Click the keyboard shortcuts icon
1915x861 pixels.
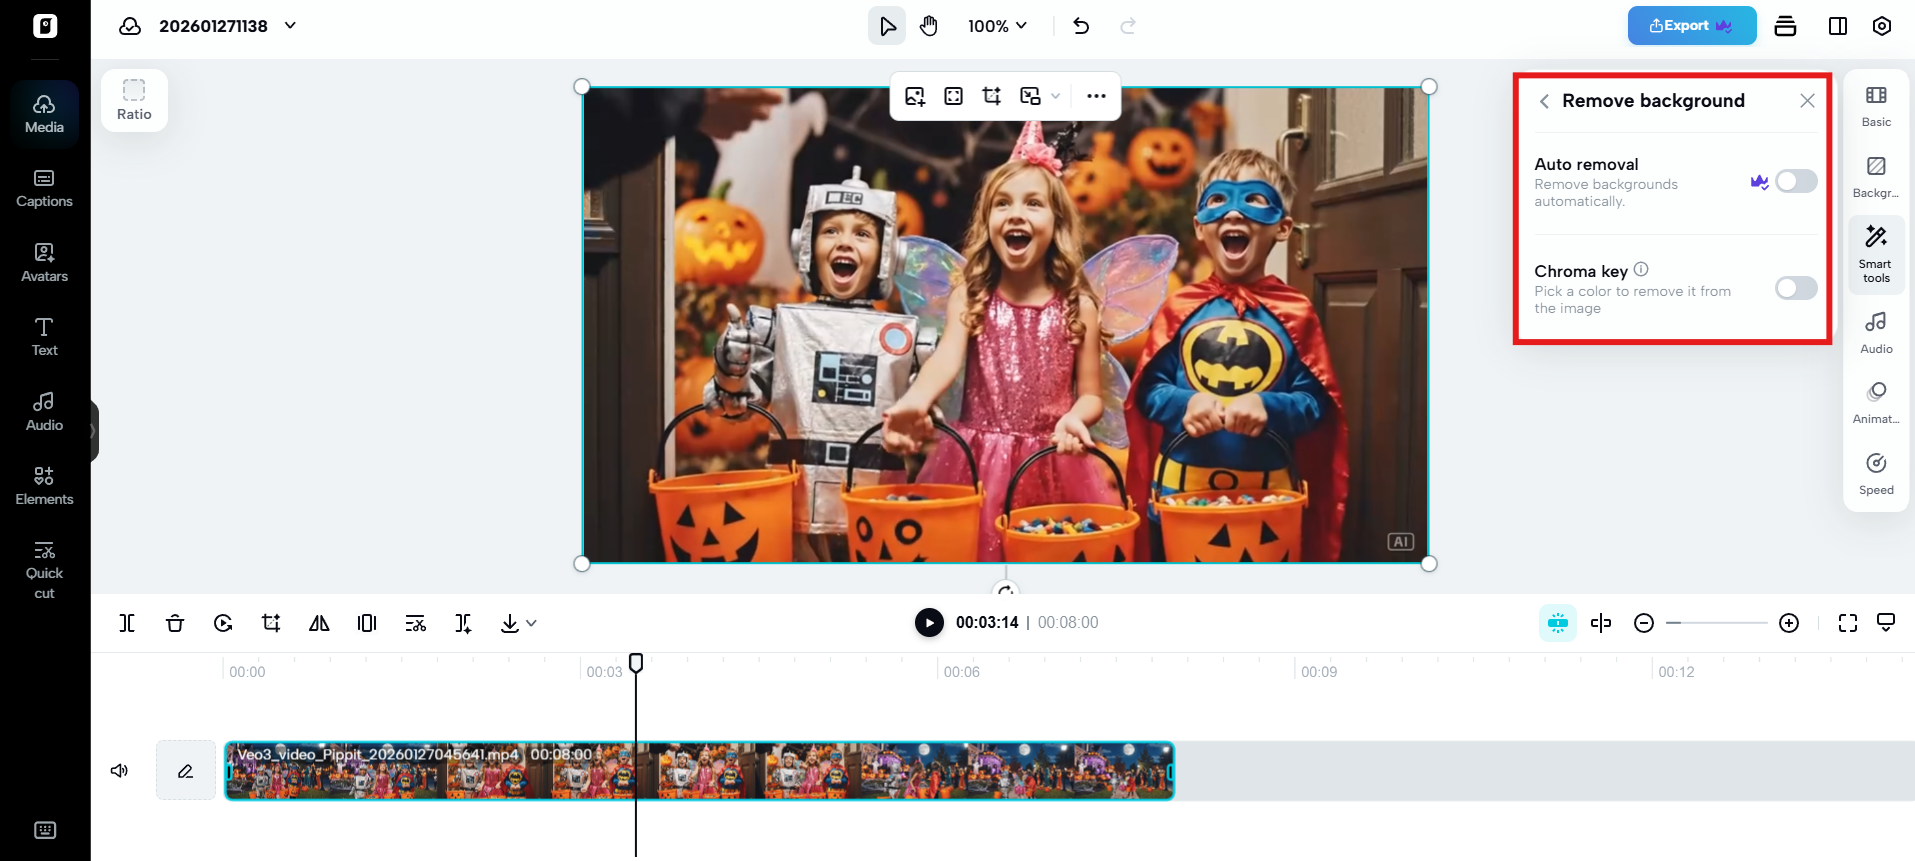45,830
